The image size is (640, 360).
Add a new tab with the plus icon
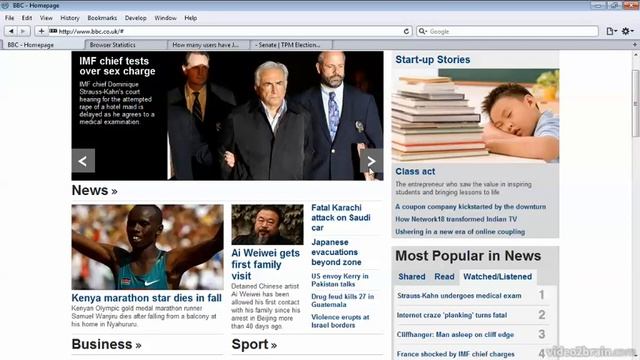click(x=635, y=44)
